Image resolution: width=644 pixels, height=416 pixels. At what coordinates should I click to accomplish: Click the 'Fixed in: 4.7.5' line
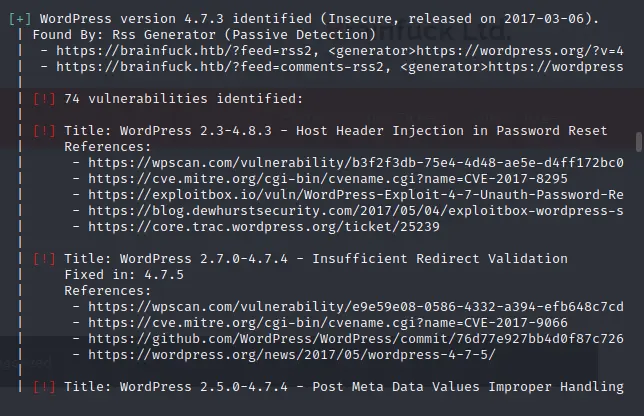[x=124, y=275]
